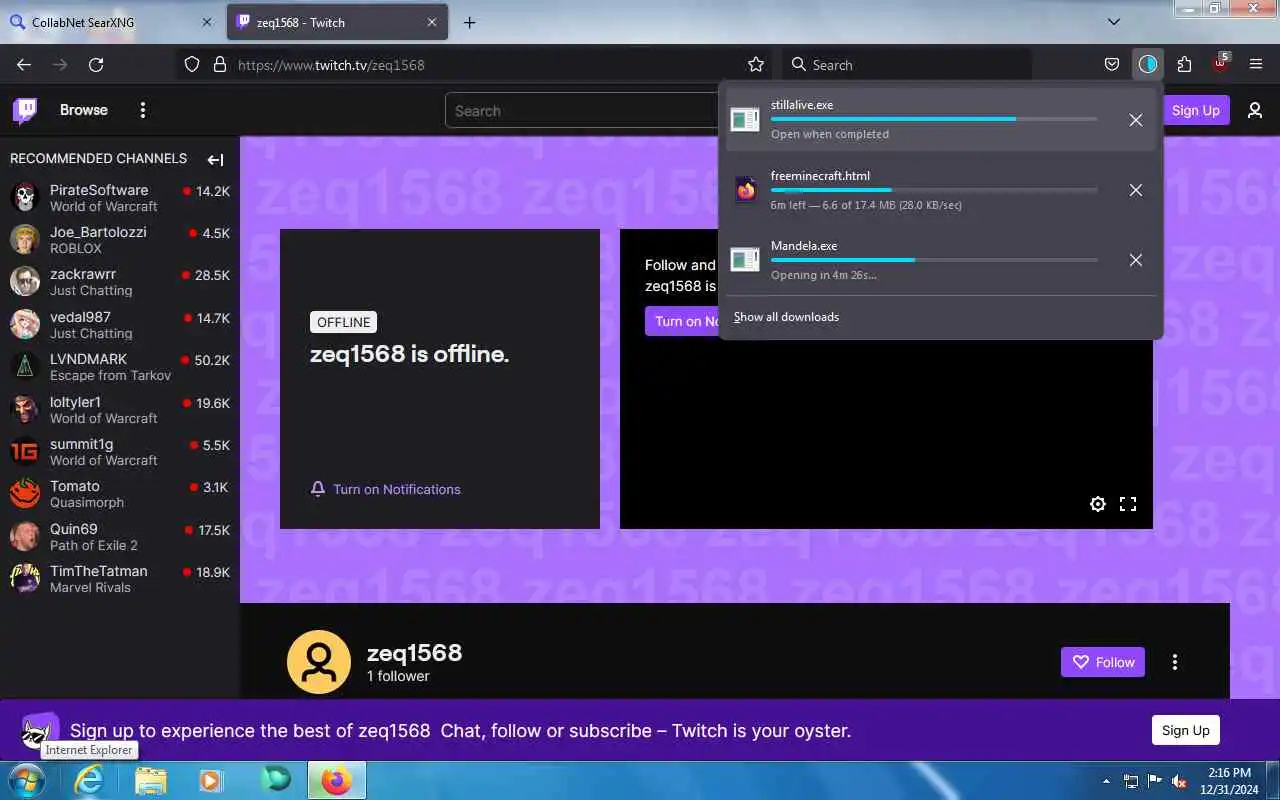The image size is (1280, 800).
Task: Click Browse in Twitch navigation
Action: point(84,110)
